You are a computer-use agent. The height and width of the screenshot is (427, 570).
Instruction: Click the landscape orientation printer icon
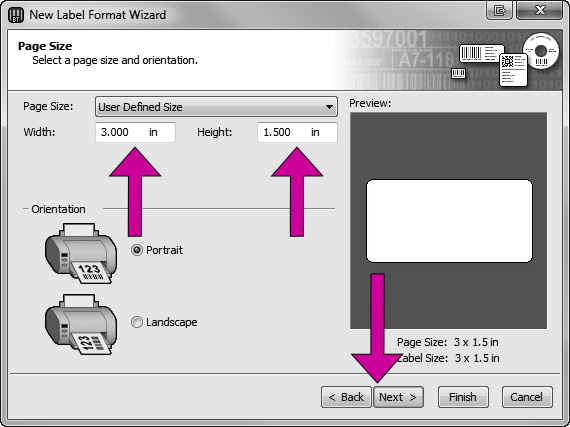[x=81, y=324]
